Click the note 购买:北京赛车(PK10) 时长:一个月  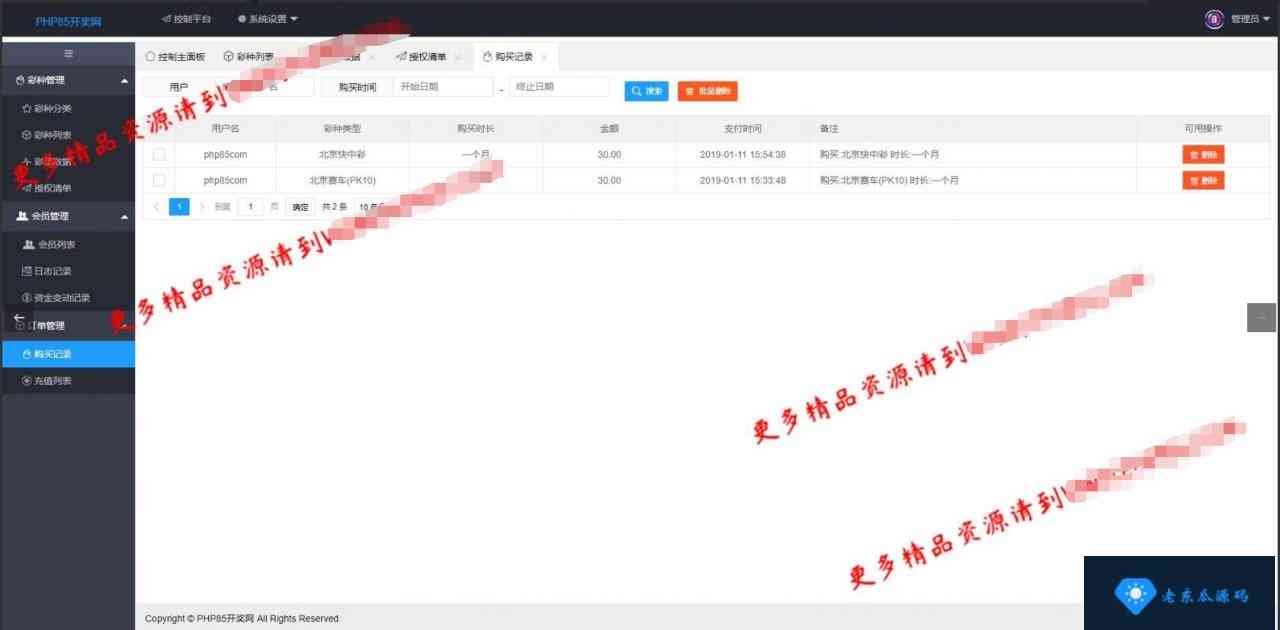click(x=888, y=180)
